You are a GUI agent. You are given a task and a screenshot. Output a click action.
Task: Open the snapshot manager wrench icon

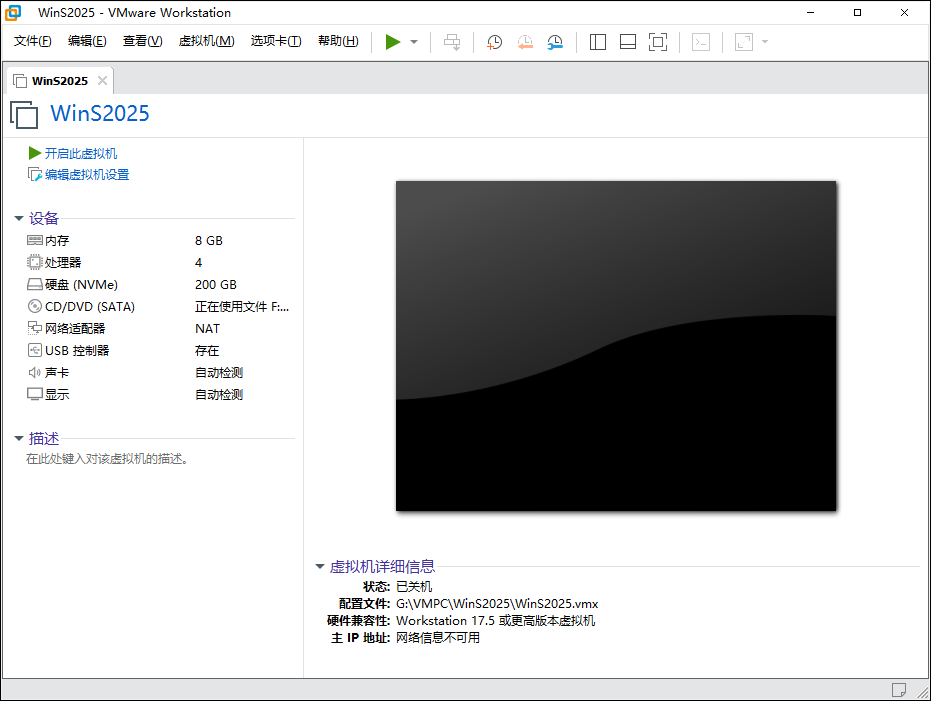(555, 42)
